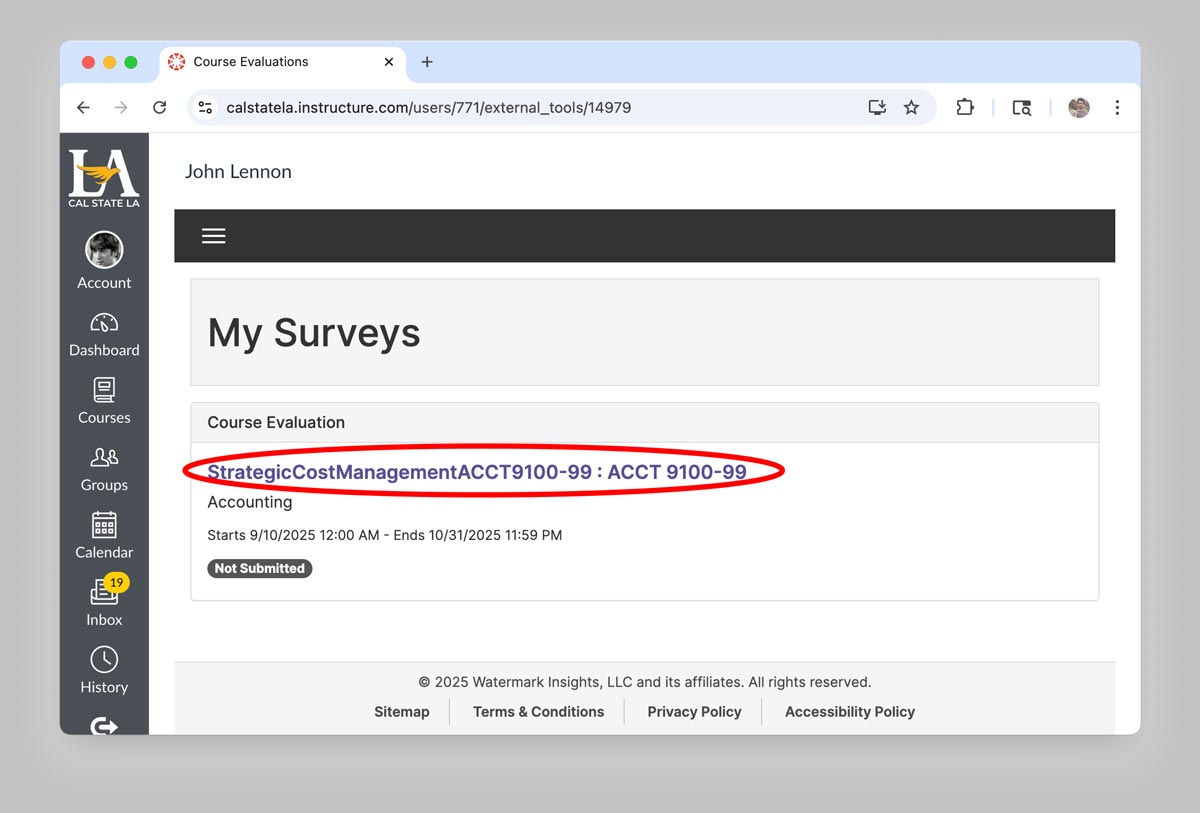1200x813 pixels.
Task: Open the browser's three-dot menu
Action: (1117, 107)
